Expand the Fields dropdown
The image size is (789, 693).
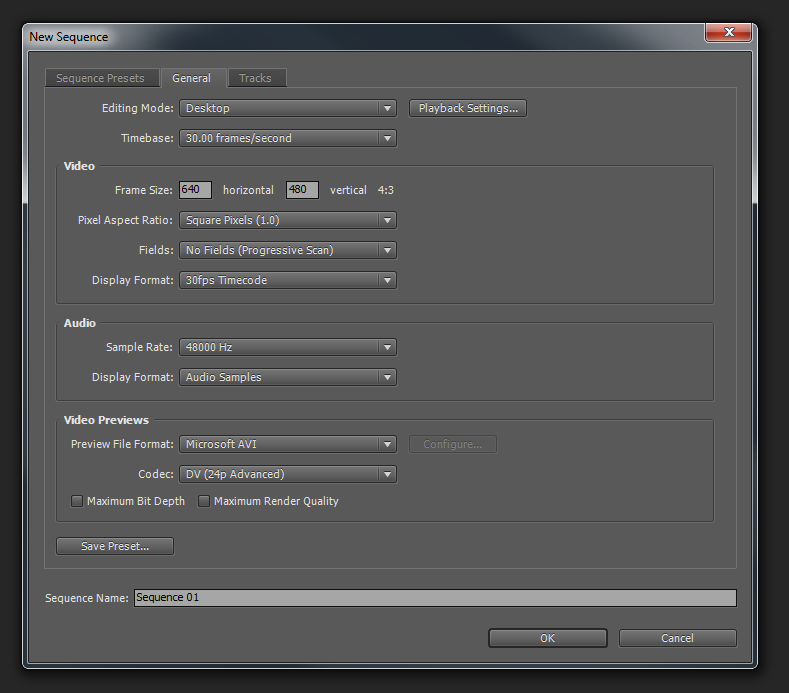(x=288, y=250)
